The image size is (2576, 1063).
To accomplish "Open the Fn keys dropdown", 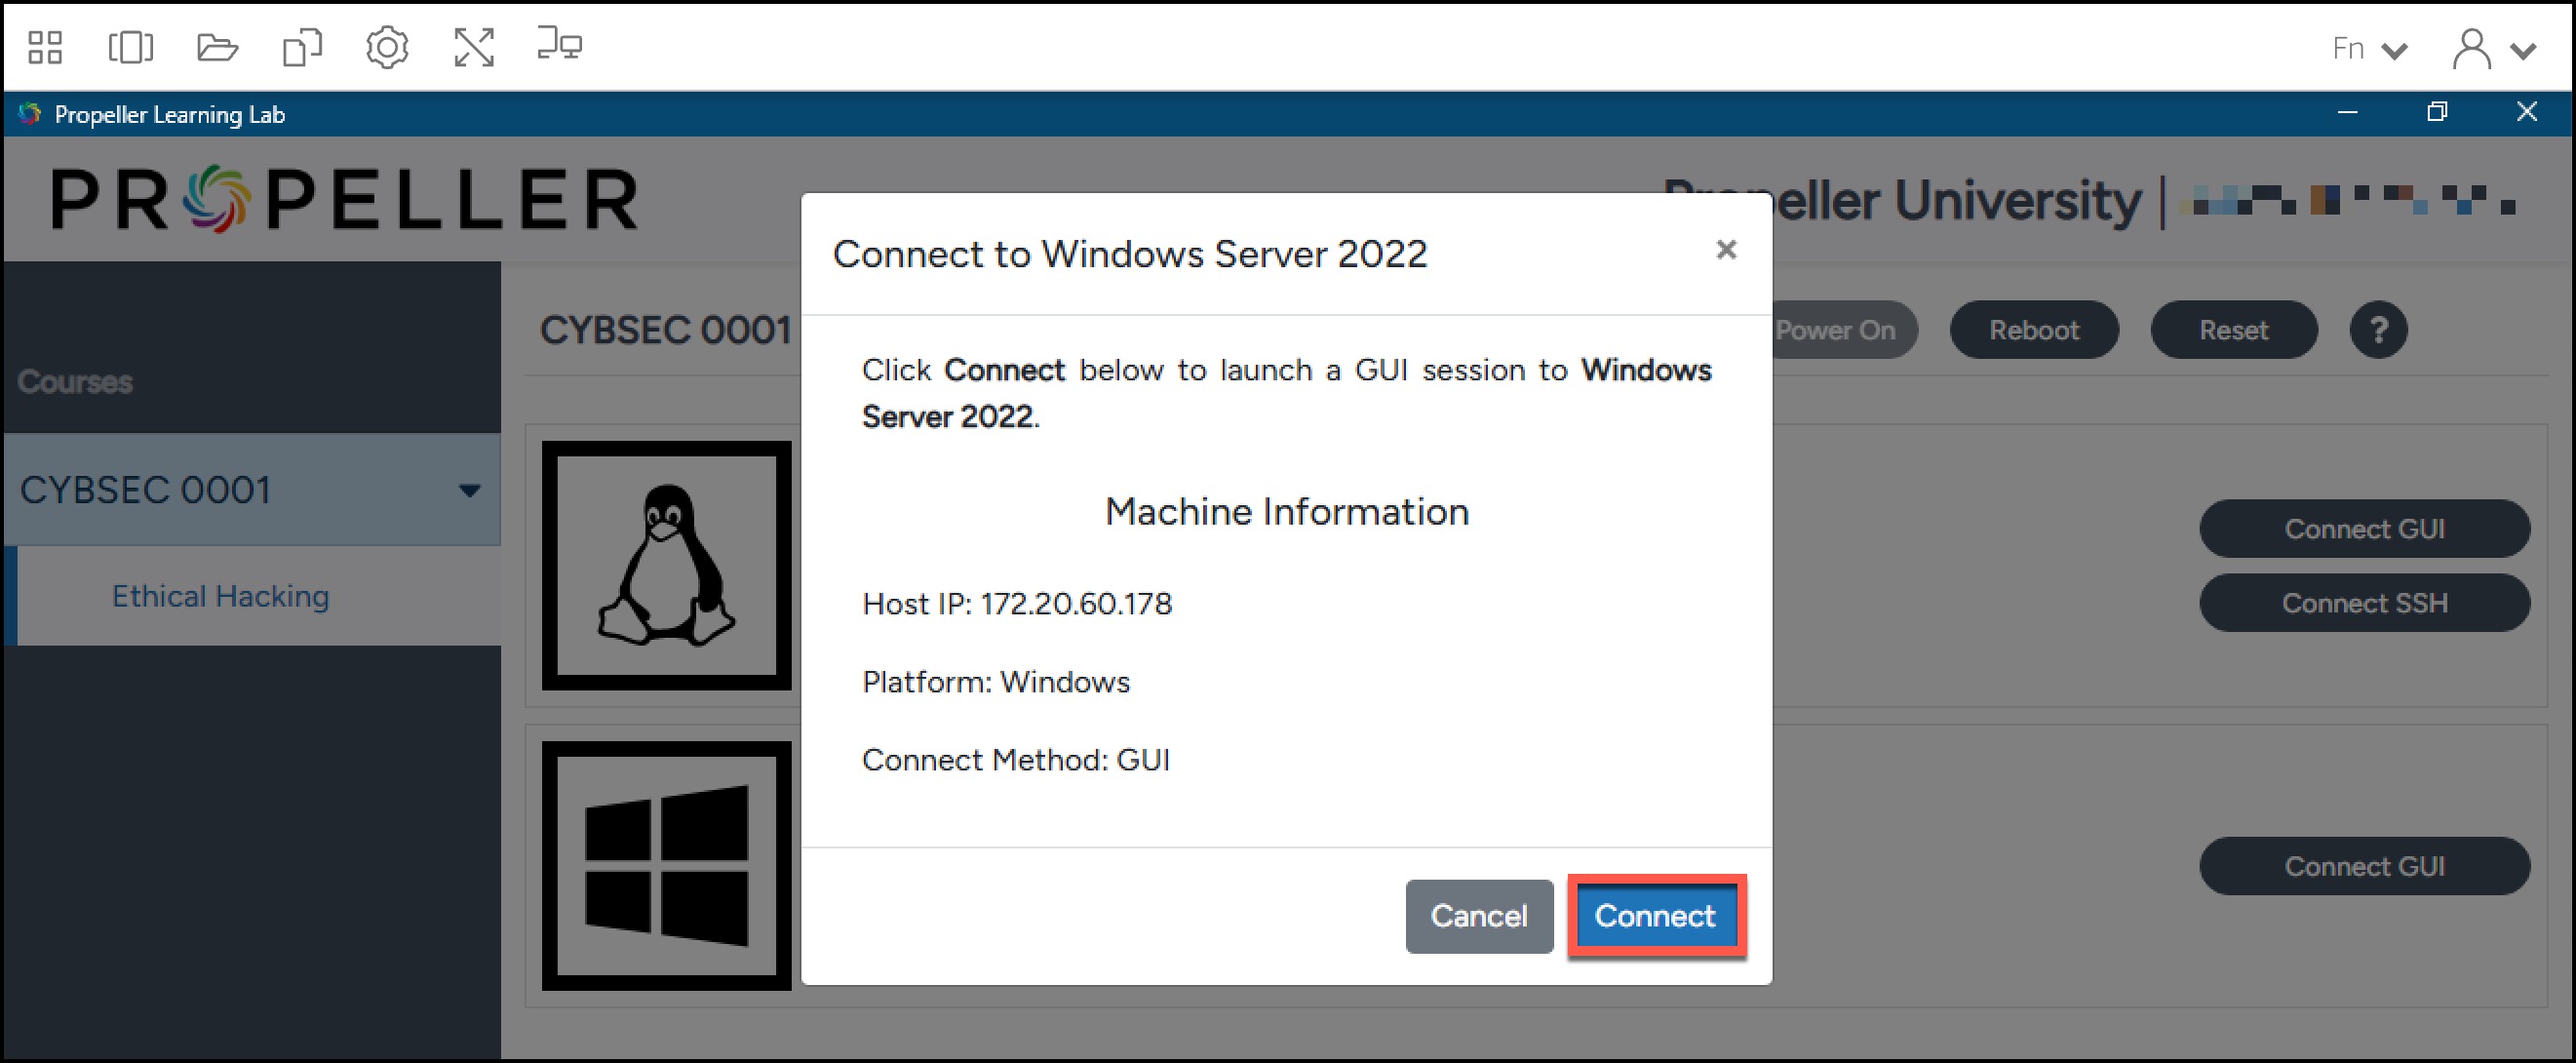I will coord(2370,48).
